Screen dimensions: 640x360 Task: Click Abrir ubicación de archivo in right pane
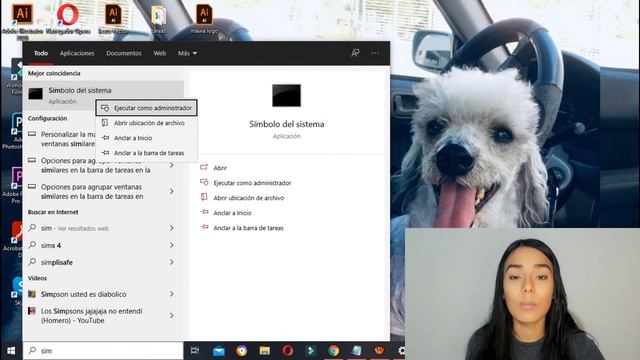[249, 198]
